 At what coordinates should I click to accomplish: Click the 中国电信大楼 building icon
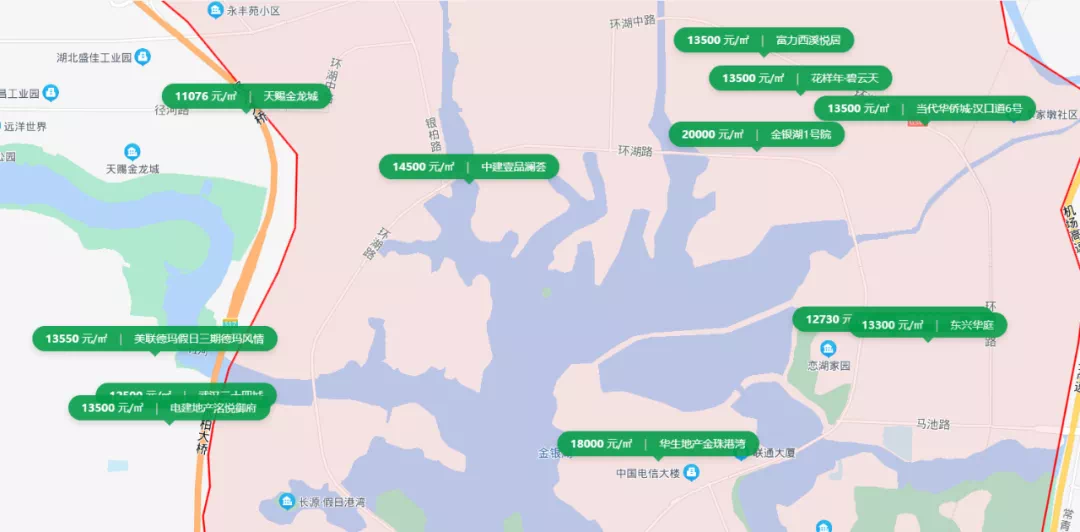click(x=692, y=473)
